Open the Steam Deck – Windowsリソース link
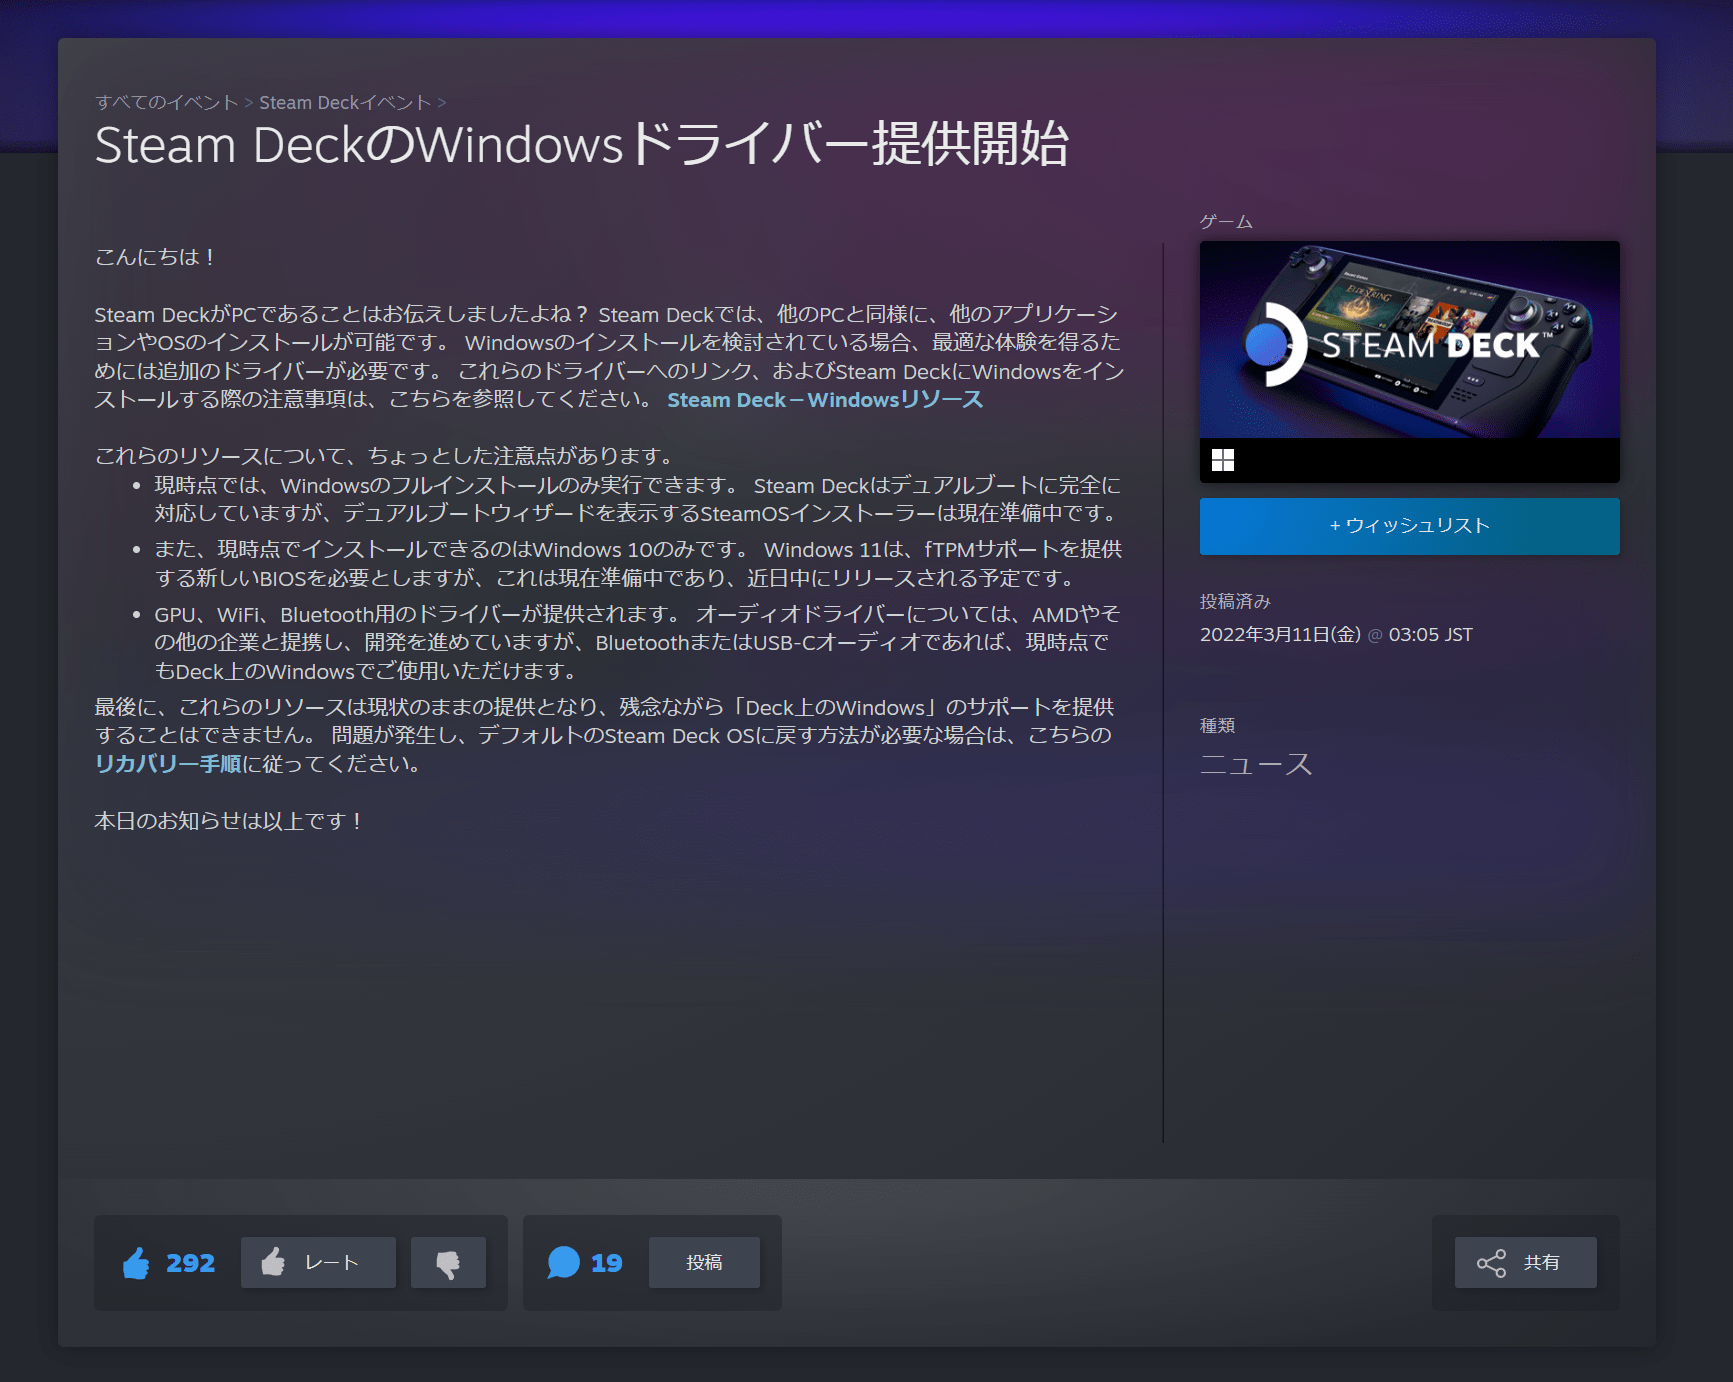 point(825,400)
